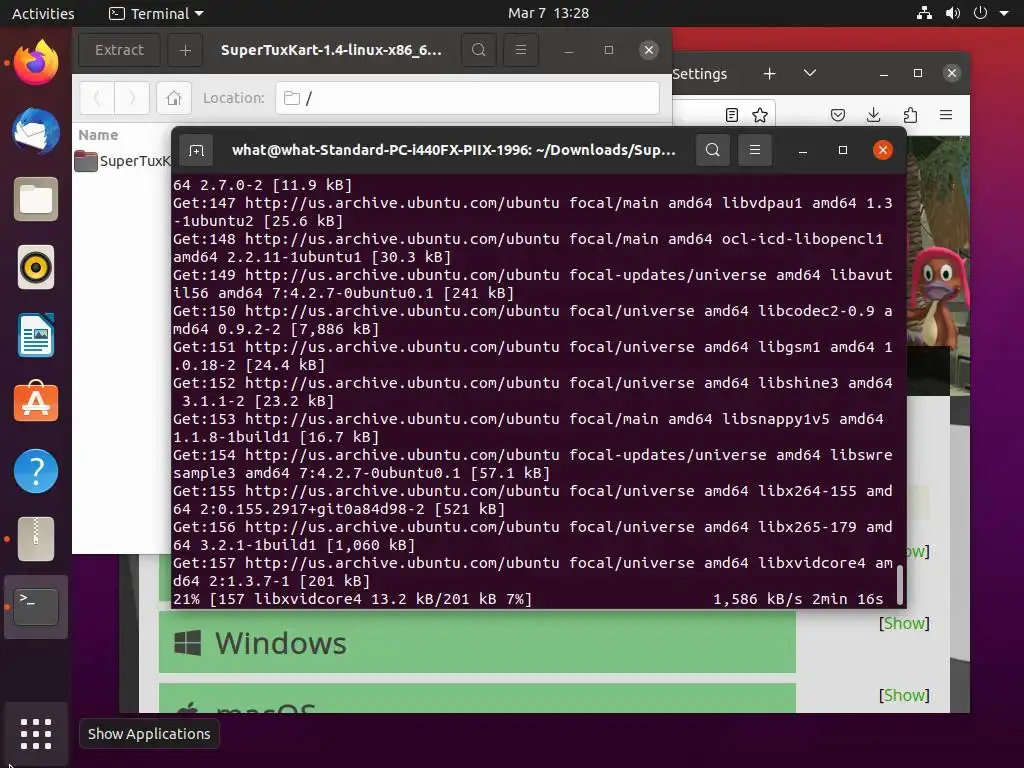Open Firefox from the dock
This screenshot has height=768, width=1024.
(36, 63)
